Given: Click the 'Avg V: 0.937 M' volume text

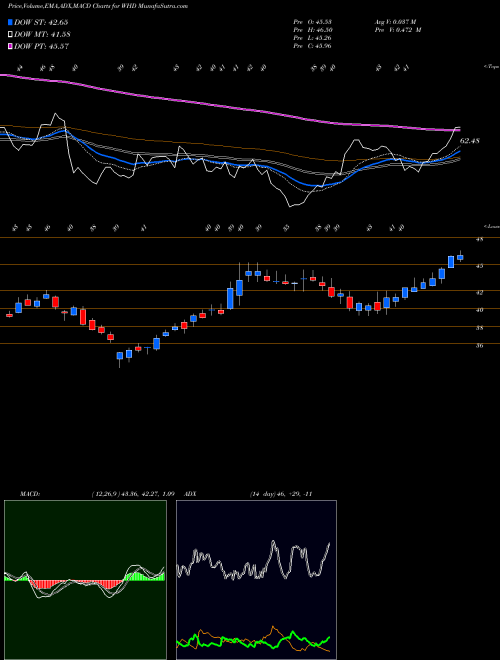Looking at the screenshot, I should [x=395, y=22].
